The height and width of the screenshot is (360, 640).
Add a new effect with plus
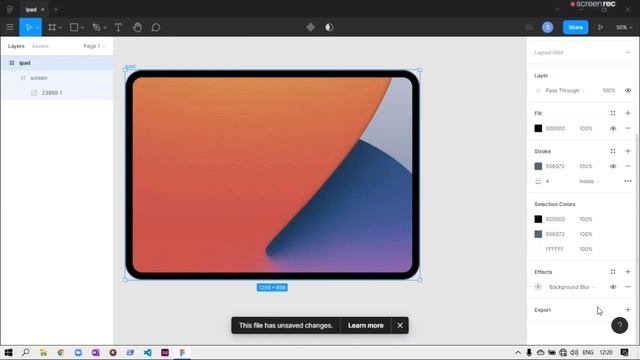(628, 272)
